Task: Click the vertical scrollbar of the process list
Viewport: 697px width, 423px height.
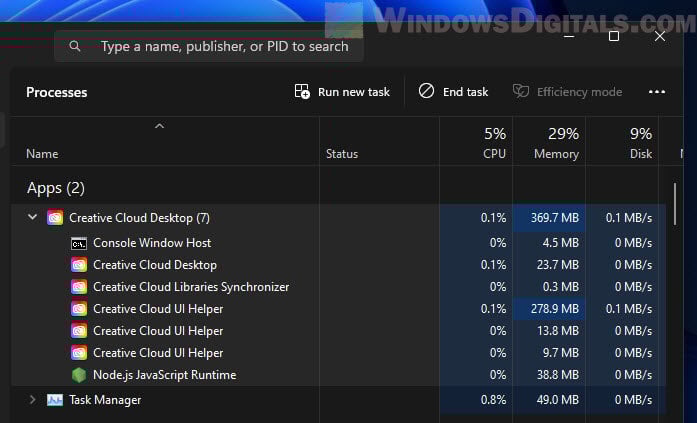Action: 675,204
